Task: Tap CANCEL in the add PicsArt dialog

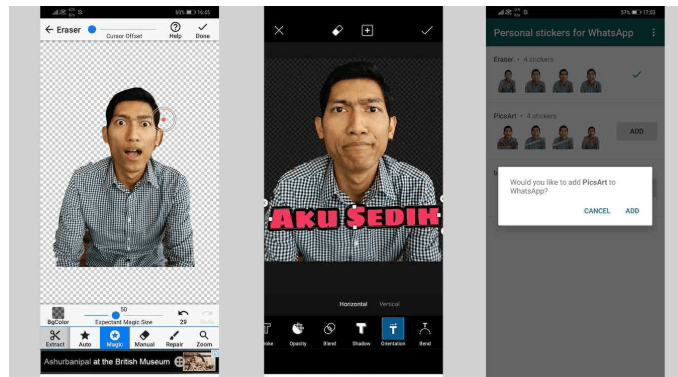Action: pos(597,211)
